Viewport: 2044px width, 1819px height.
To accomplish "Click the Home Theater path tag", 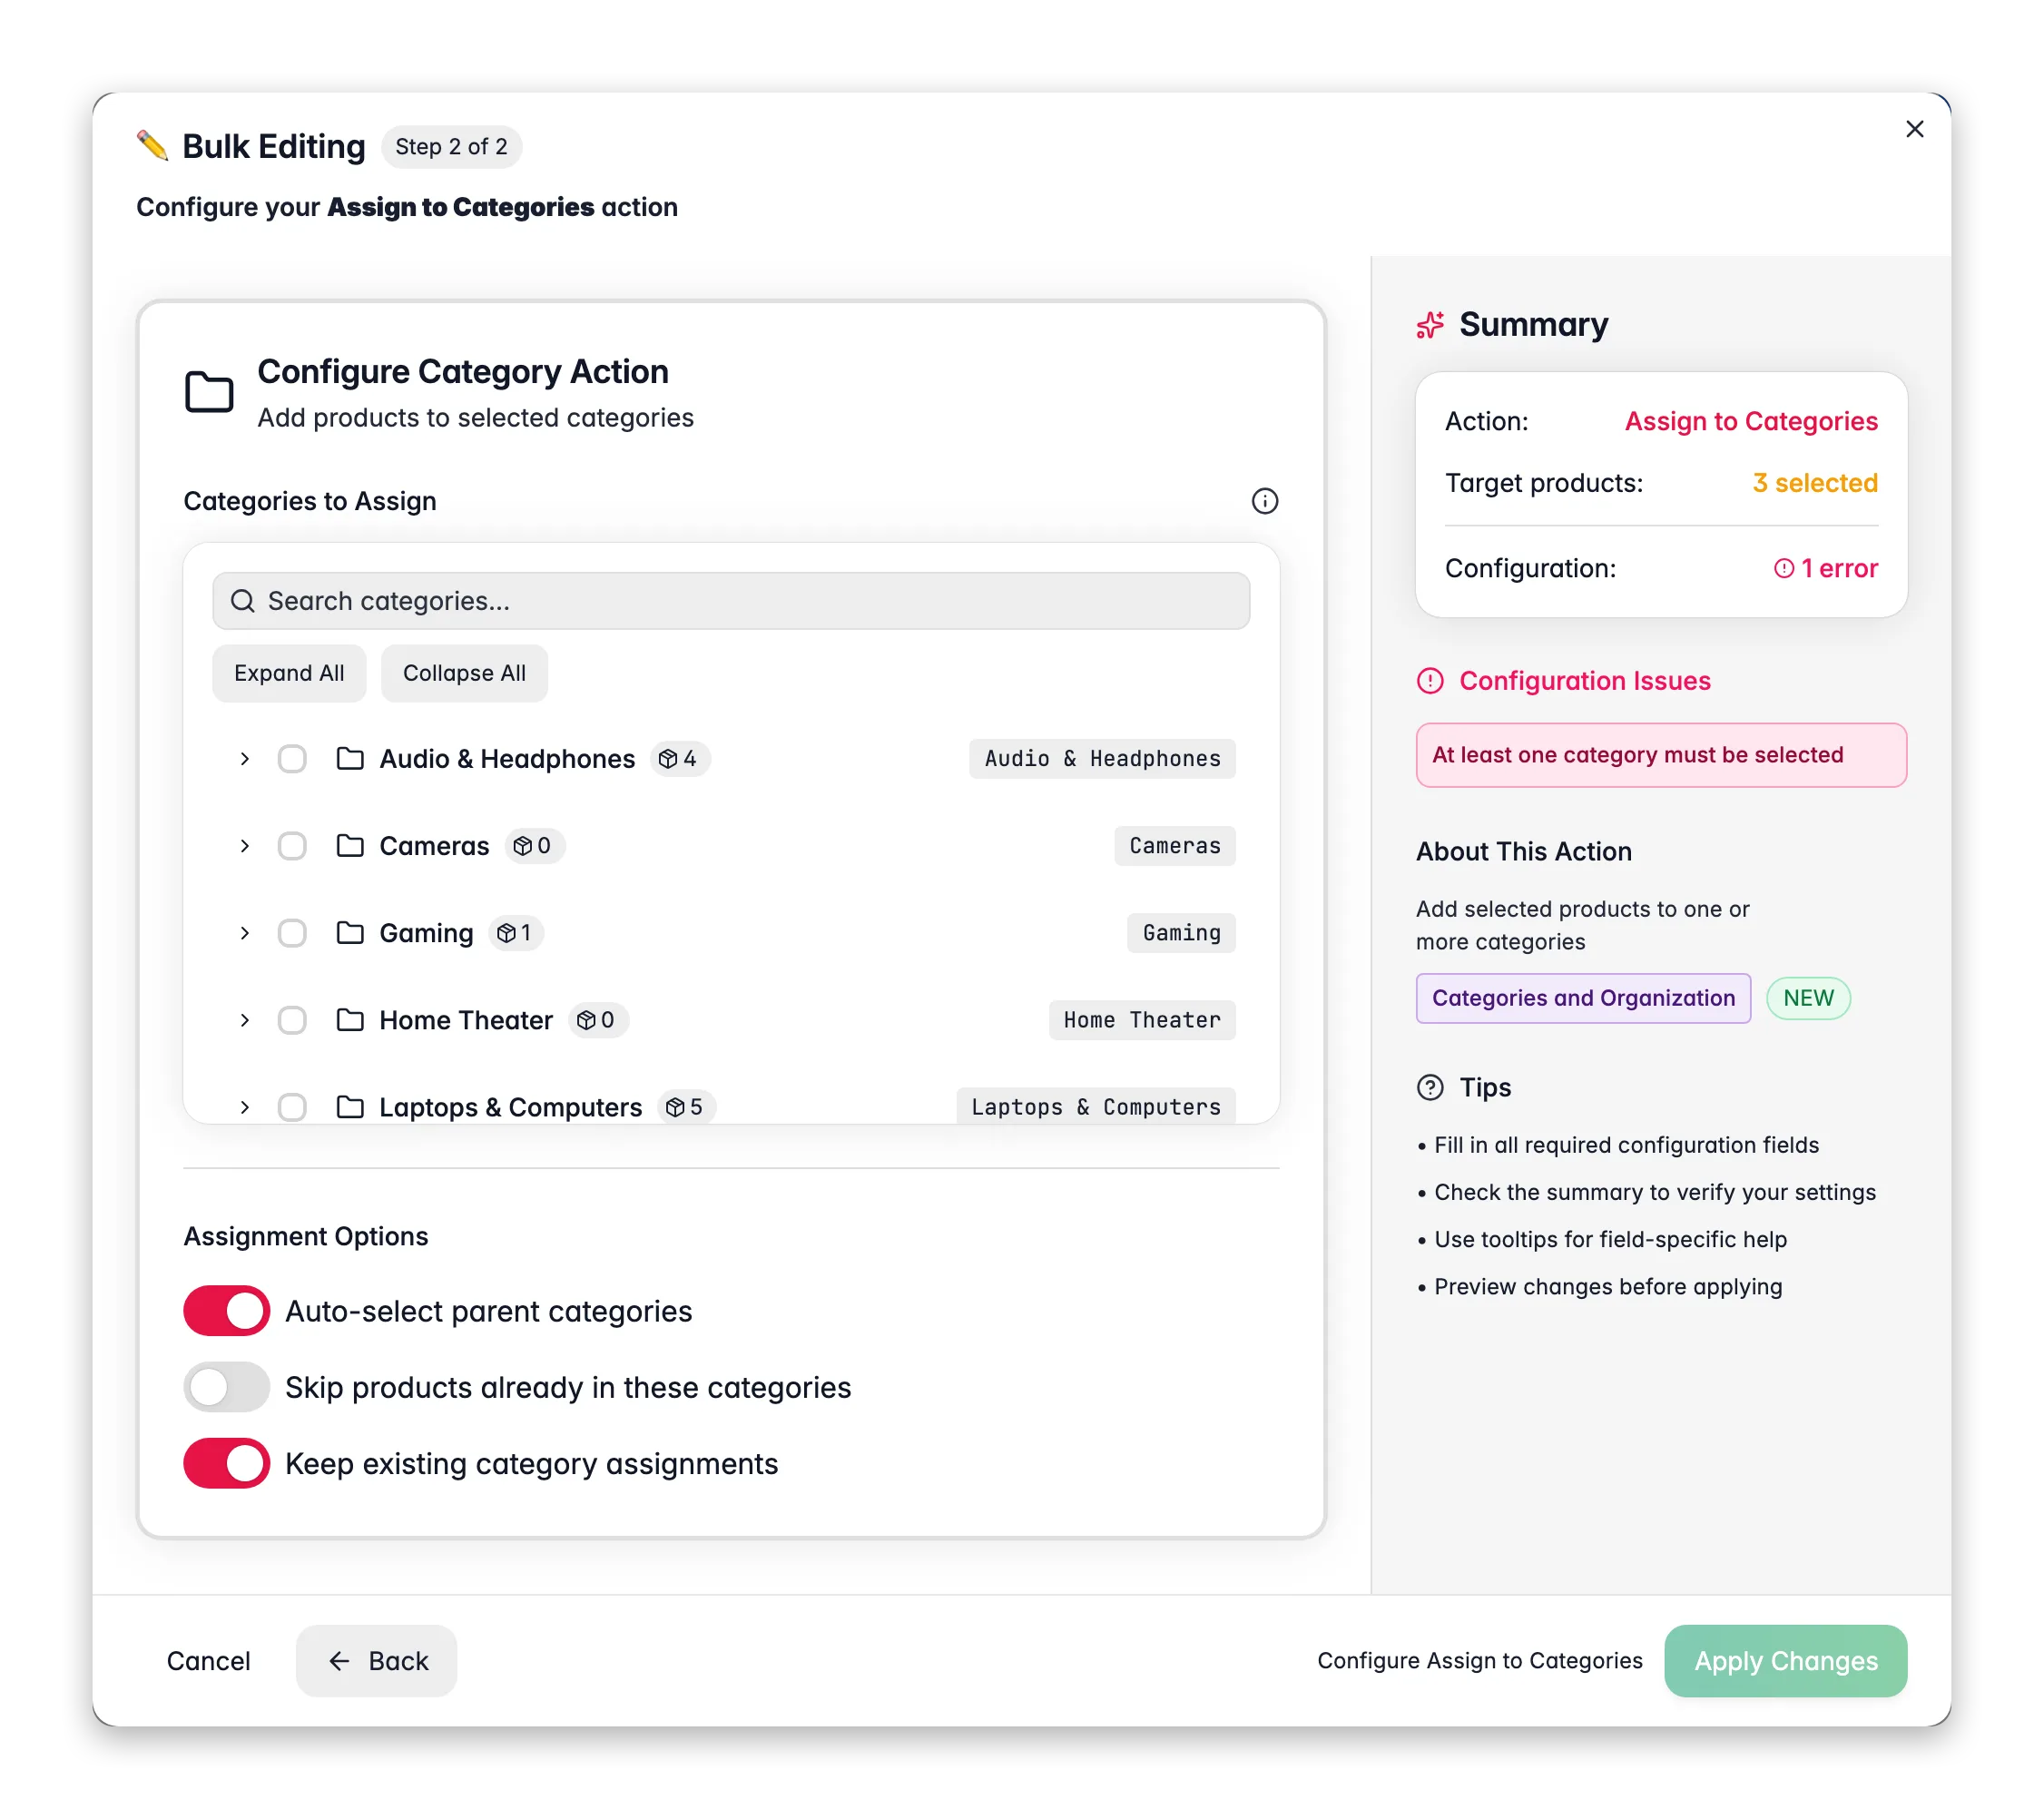I will click(1142, 1020).
